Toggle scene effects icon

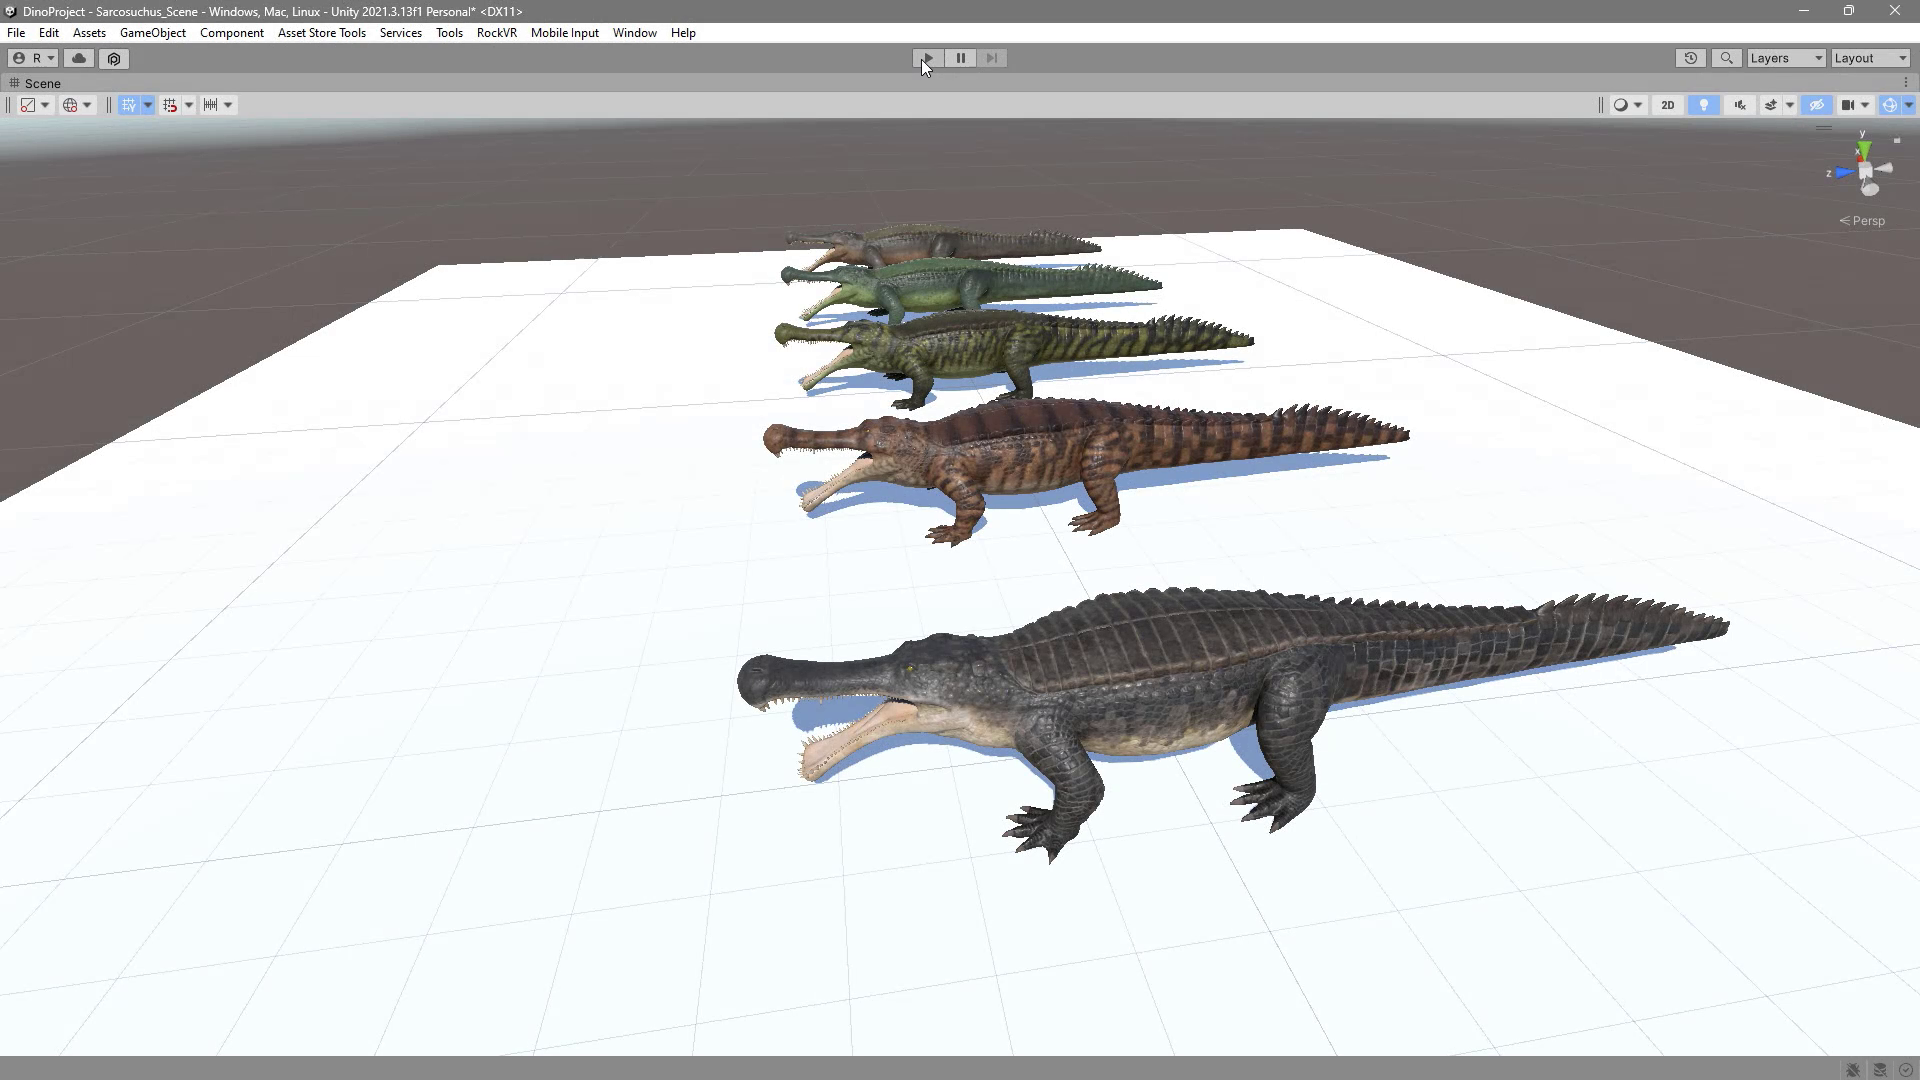click(x=1771, y=105)
